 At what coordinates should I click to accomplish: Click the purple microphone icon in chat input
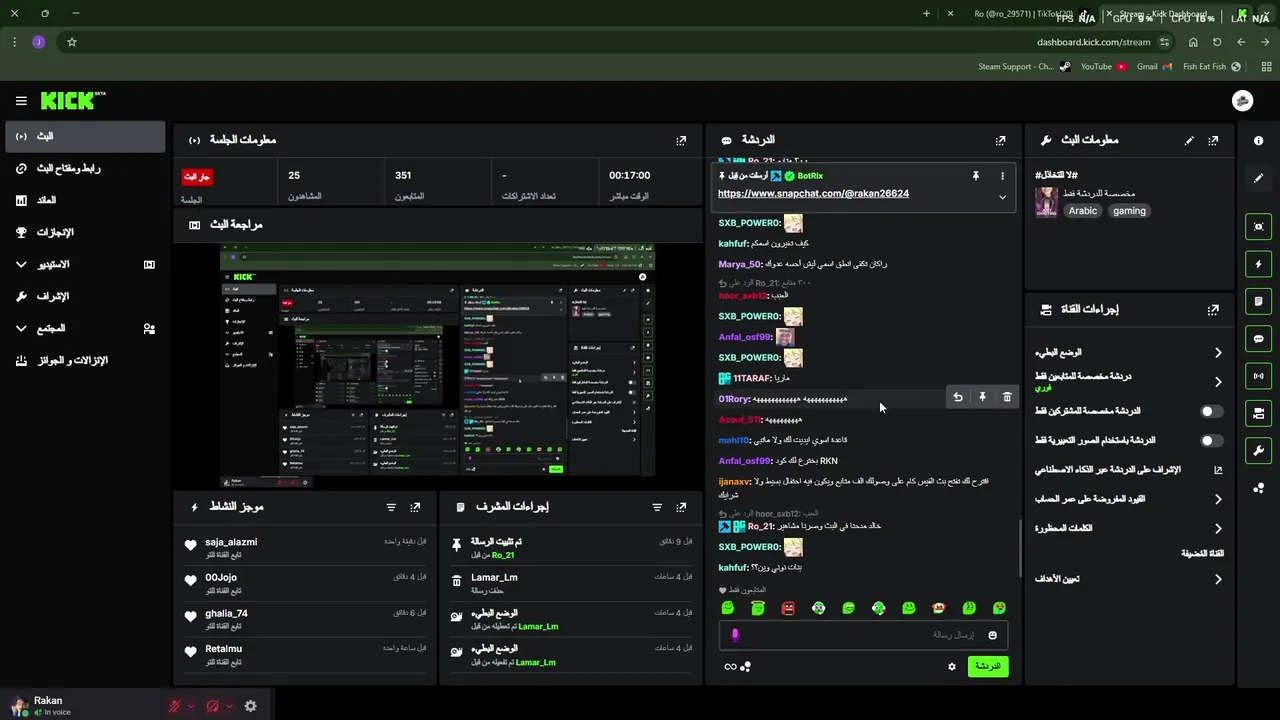click(735, 635)
